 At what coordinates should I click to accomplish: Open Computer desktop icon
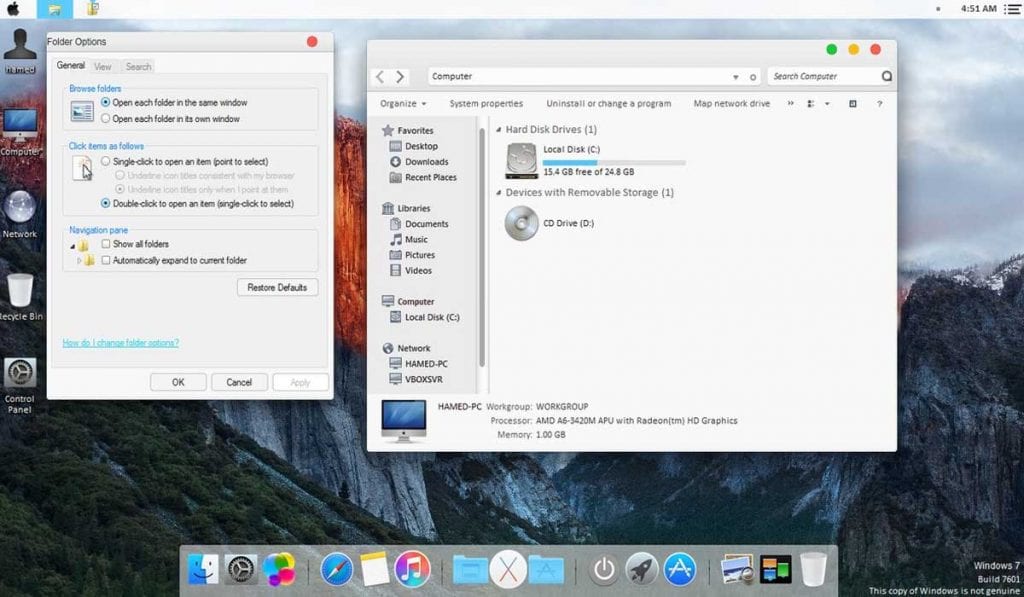click(x=20, y=133)
